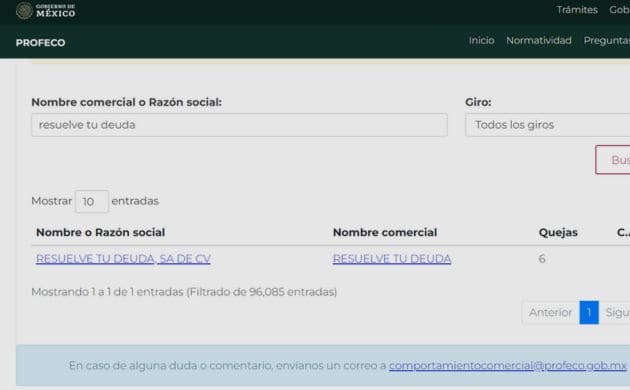This screenshot has width=630, height=390.
Task: Click the Anterior pagination button
Action: [x=550, y=312]
